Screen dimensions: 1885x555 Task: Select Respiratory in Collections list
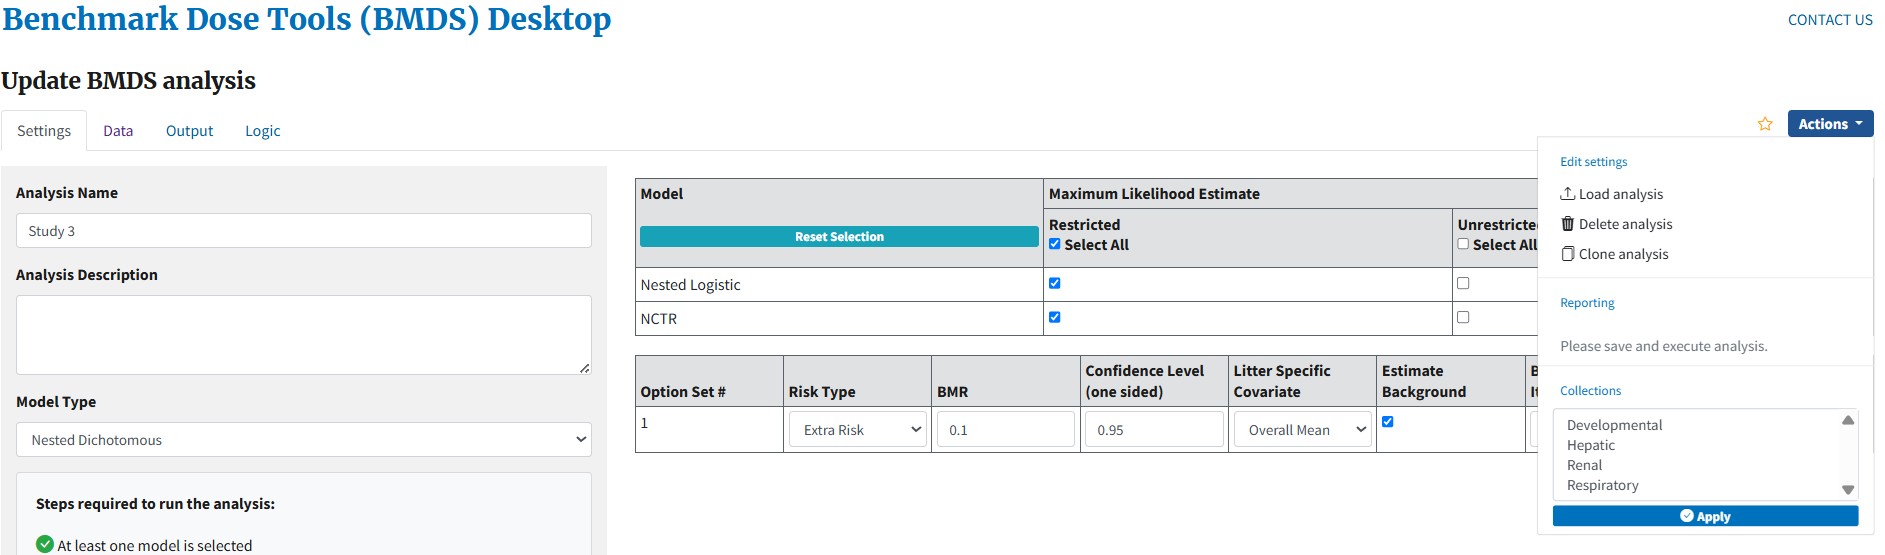pyautogui.click(x=1602, y=485)
